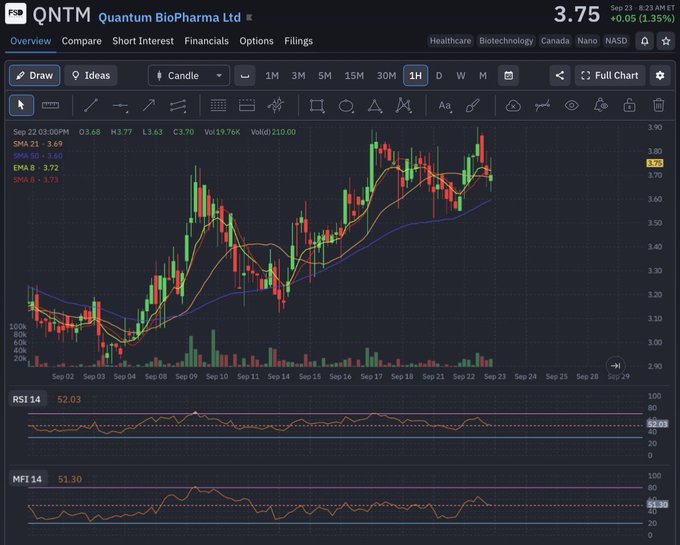Switch to 3M timeframe
Screen dimensions: 680x545
(298, 76)
